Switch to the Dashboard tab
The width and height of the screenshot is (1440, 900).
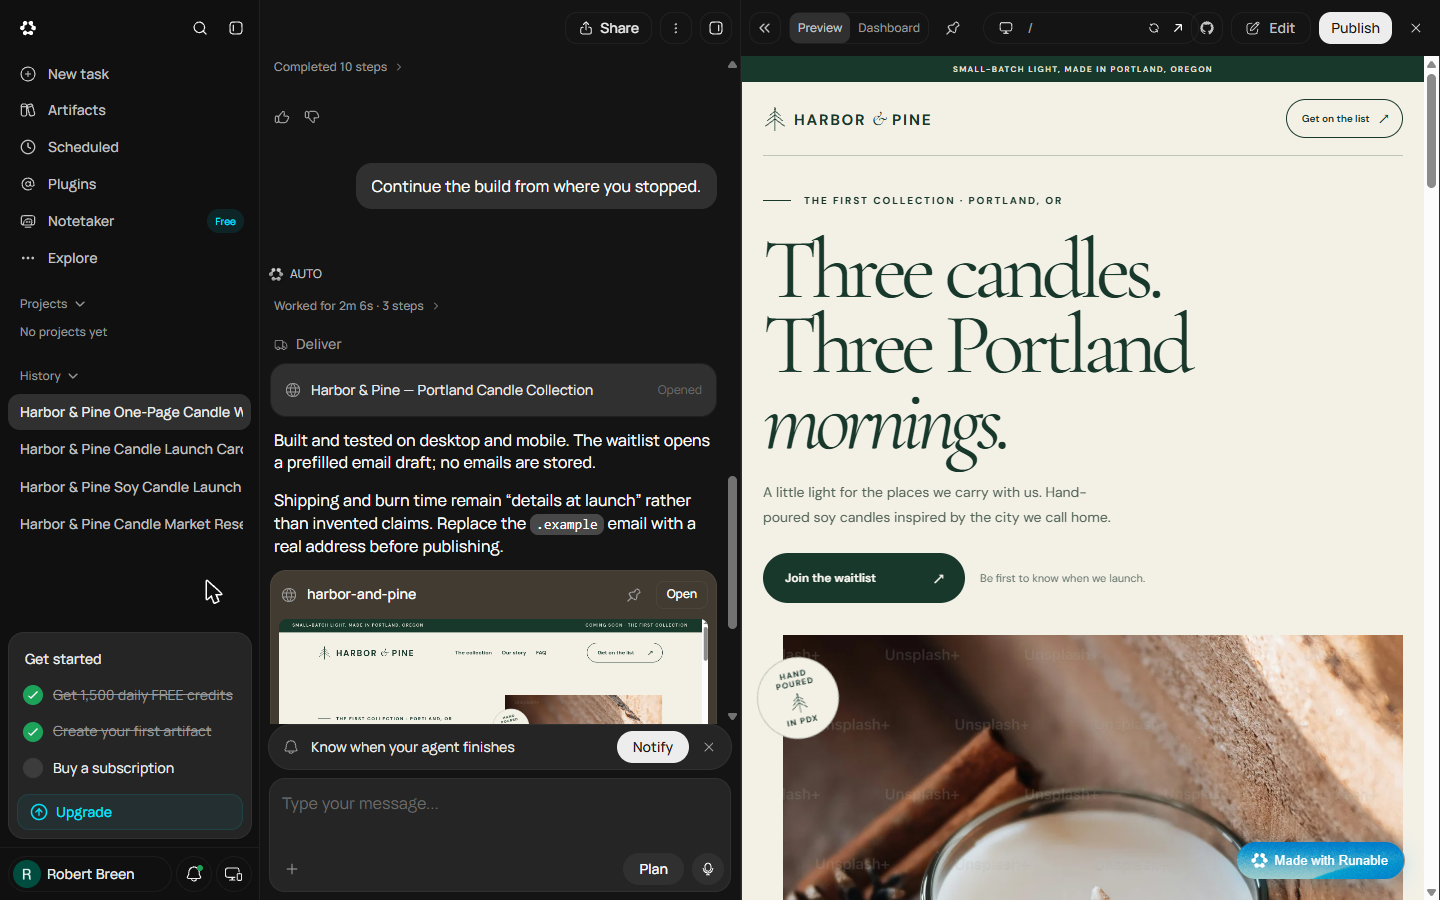point(889,28)
